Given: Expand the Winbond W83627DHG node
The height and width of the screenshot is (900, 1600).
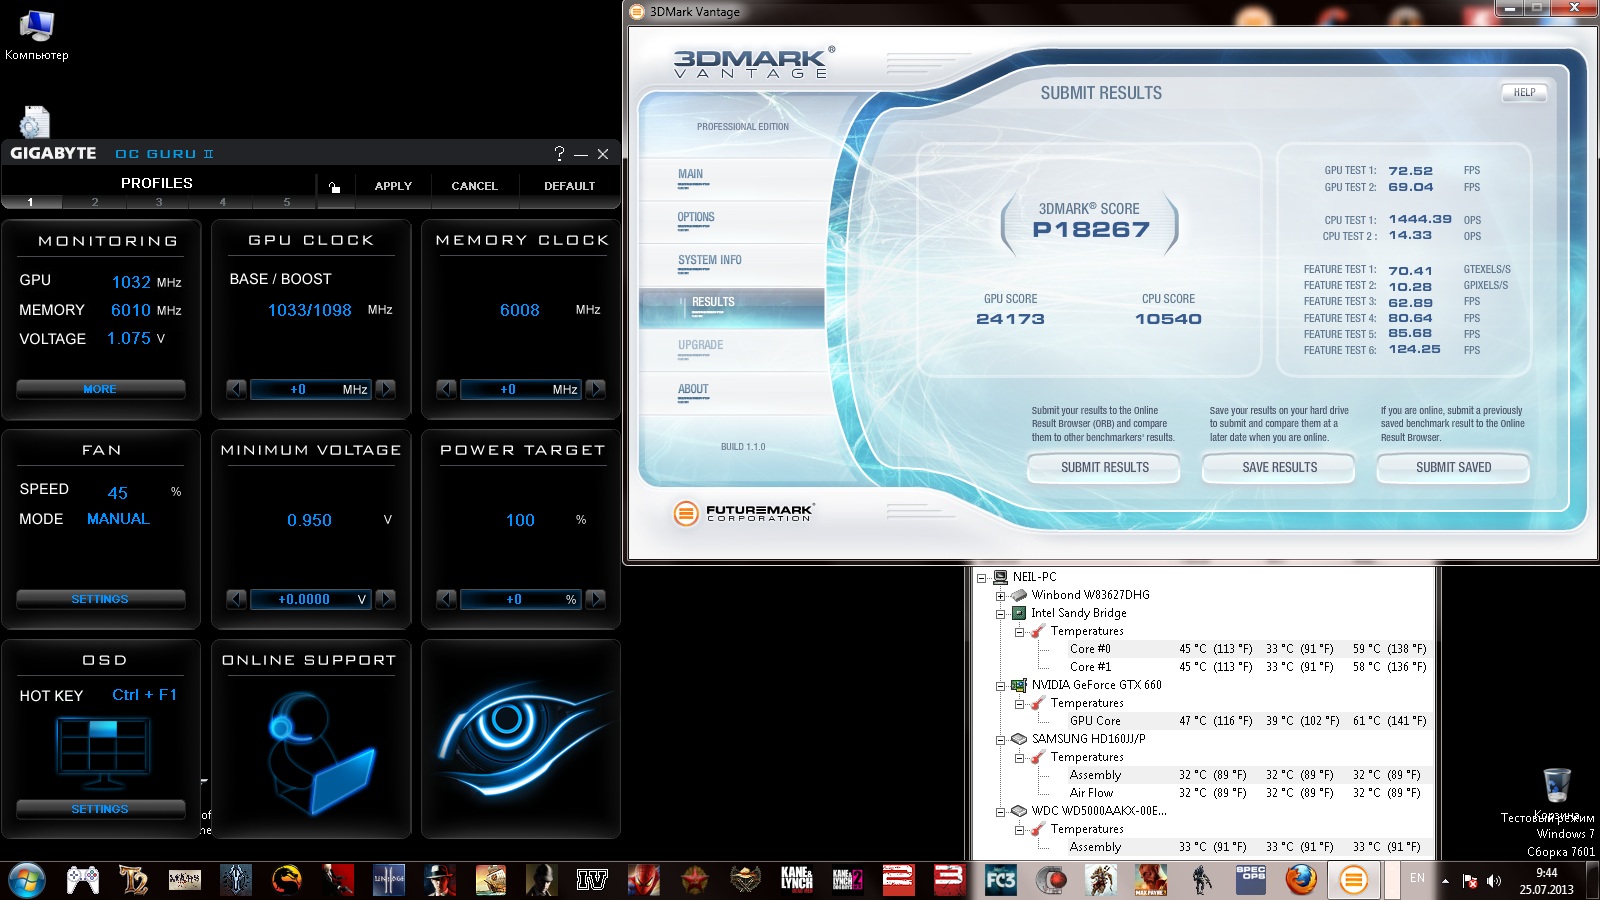Looking at the screenshot, I should click(x=1000, y=596).
